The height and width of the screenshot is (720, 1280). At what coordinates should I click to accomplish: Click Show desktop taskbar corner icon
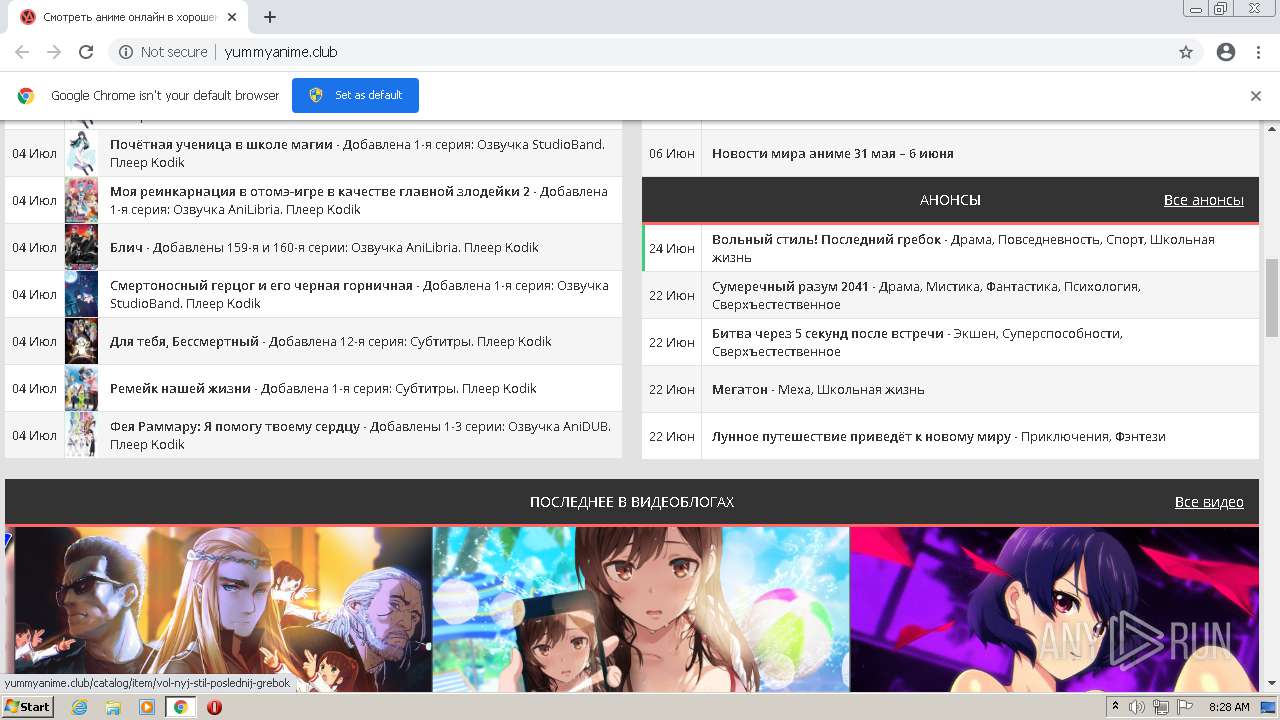[x=1269, y=707]
